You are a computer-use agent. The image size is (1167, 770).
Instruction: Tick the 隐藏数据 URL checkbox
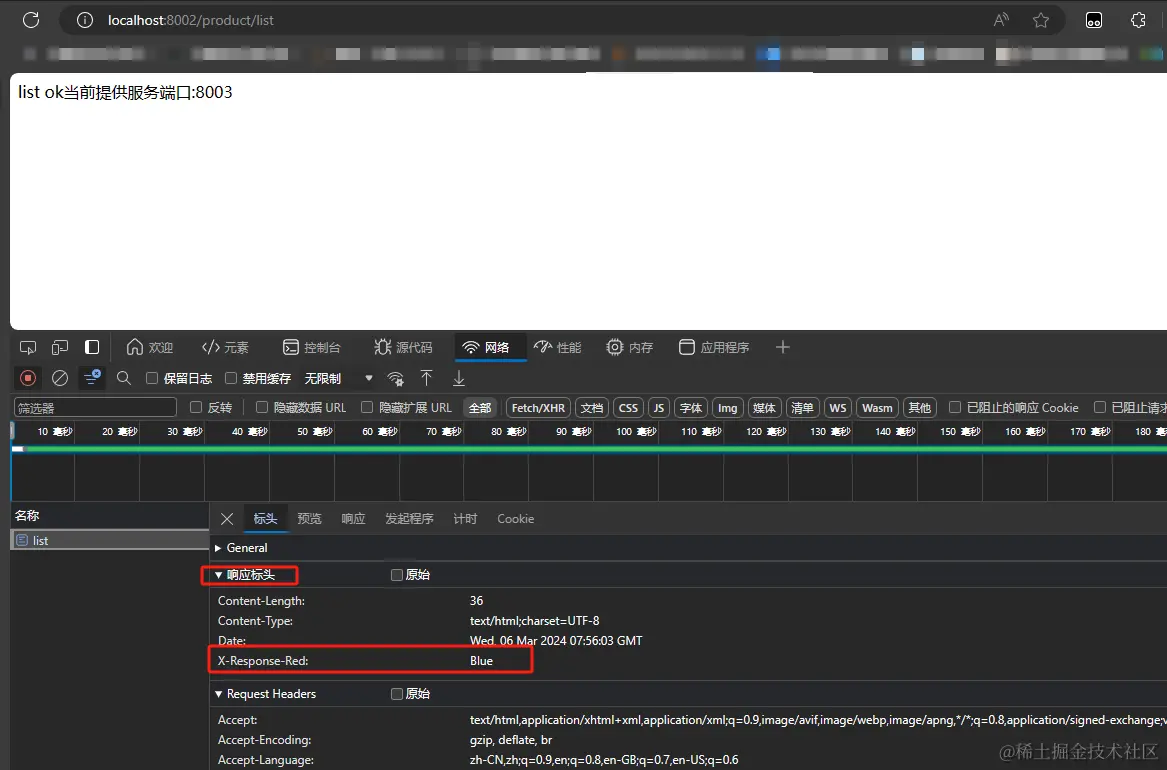coord(262,407)
